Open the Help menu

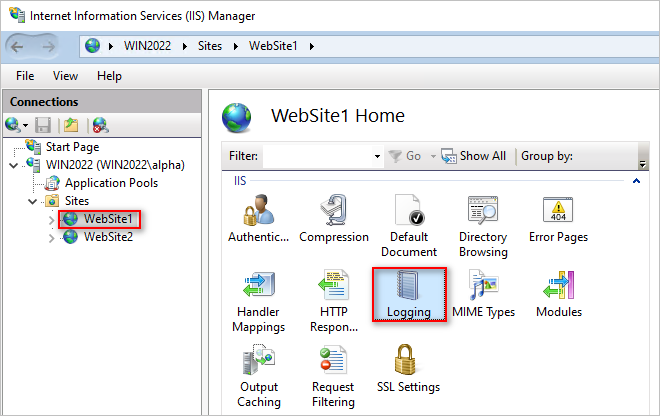click(109, 76)
